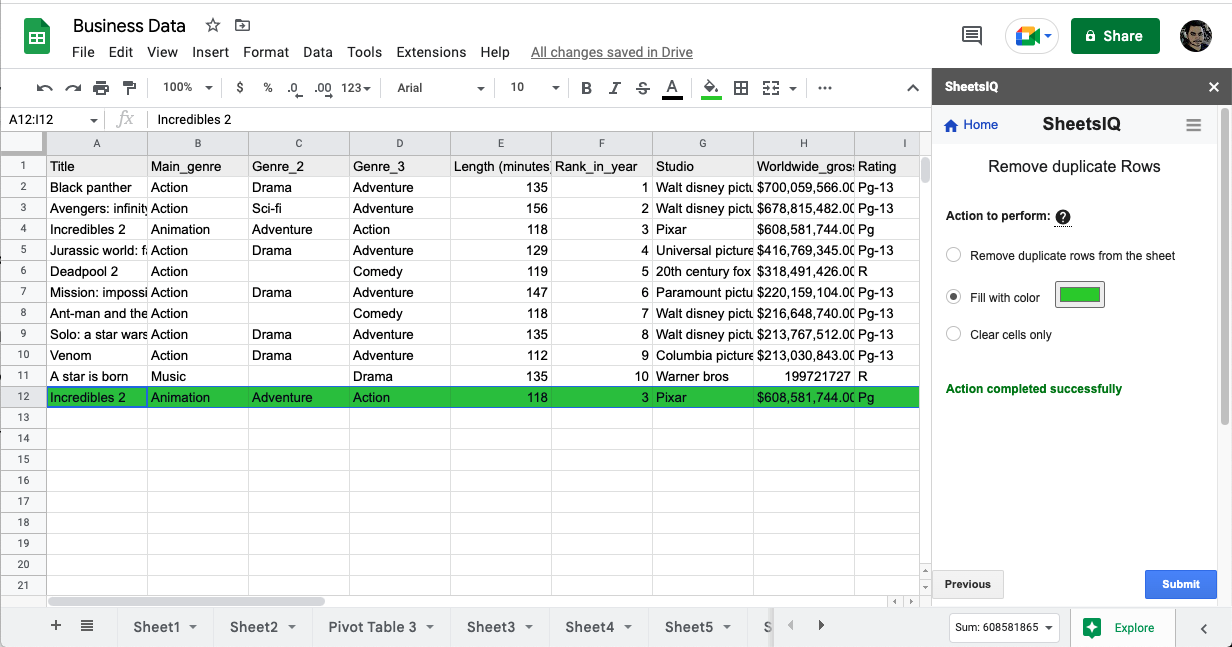Click the help icon beside Action to perform

tap(1063, 217)
